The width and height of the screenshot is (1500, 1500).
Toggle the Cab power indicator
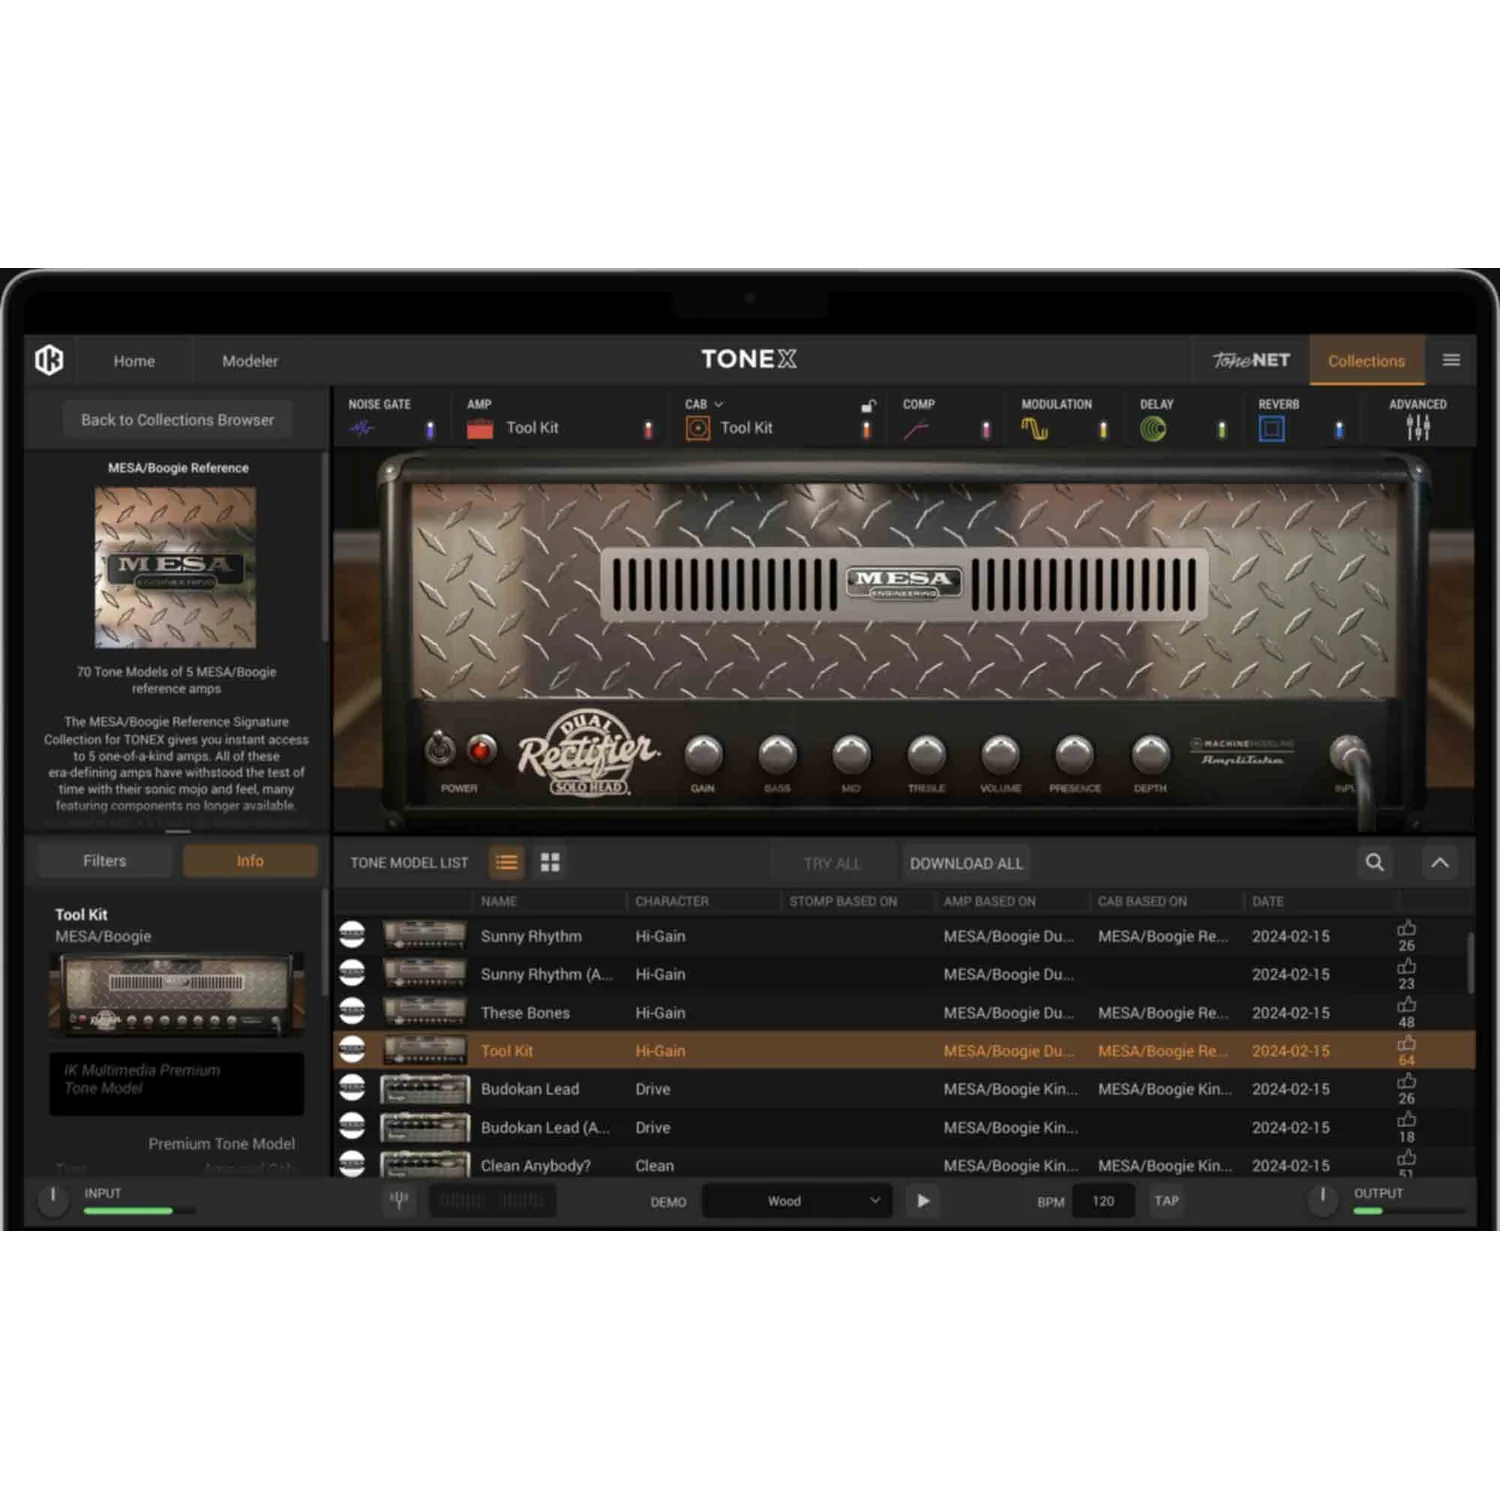[x=867, y=430]
